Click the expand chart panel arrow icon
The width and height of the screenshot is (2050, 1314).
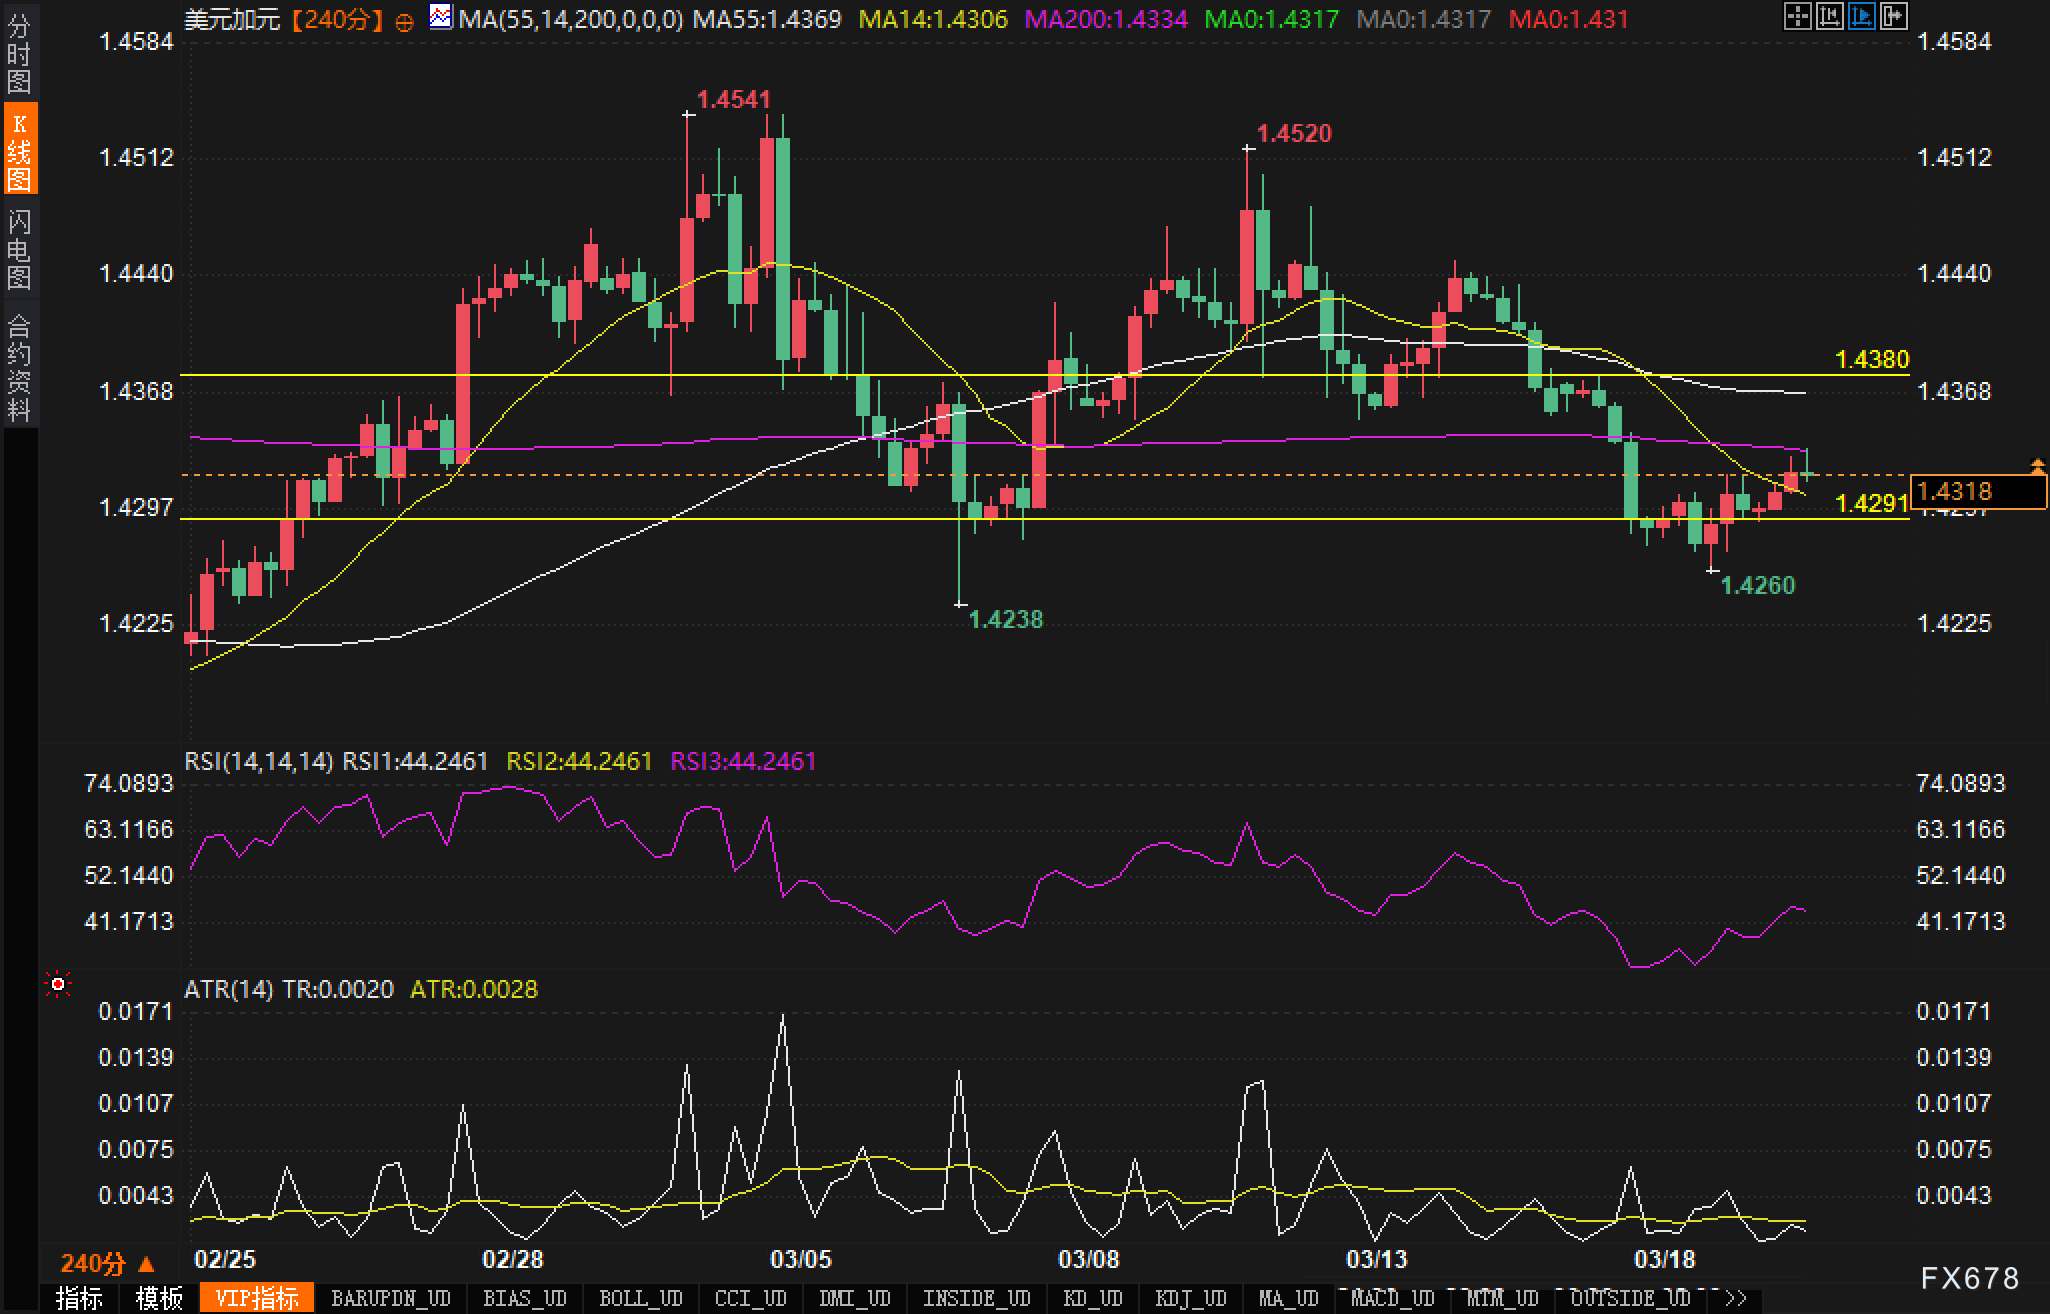click(x=1893, y=16)
